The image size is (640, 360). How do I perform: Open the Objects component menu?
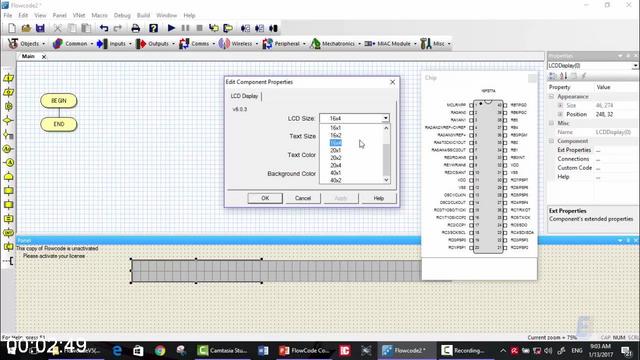pyautogui.click(x=27, y=44)
